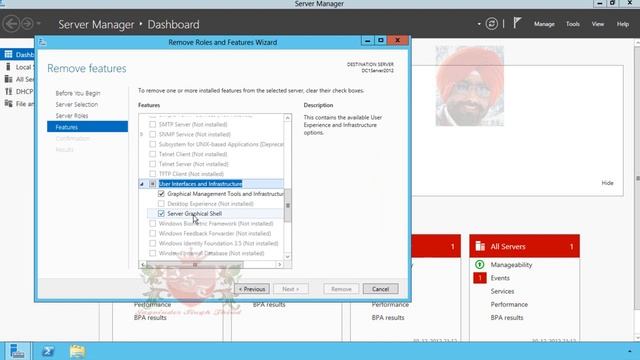The width and height of the screenshot is (640, 360).
Task: Toggle Desktop Experience checkbox
Action: pyautogui.click(x=161, y=203)
